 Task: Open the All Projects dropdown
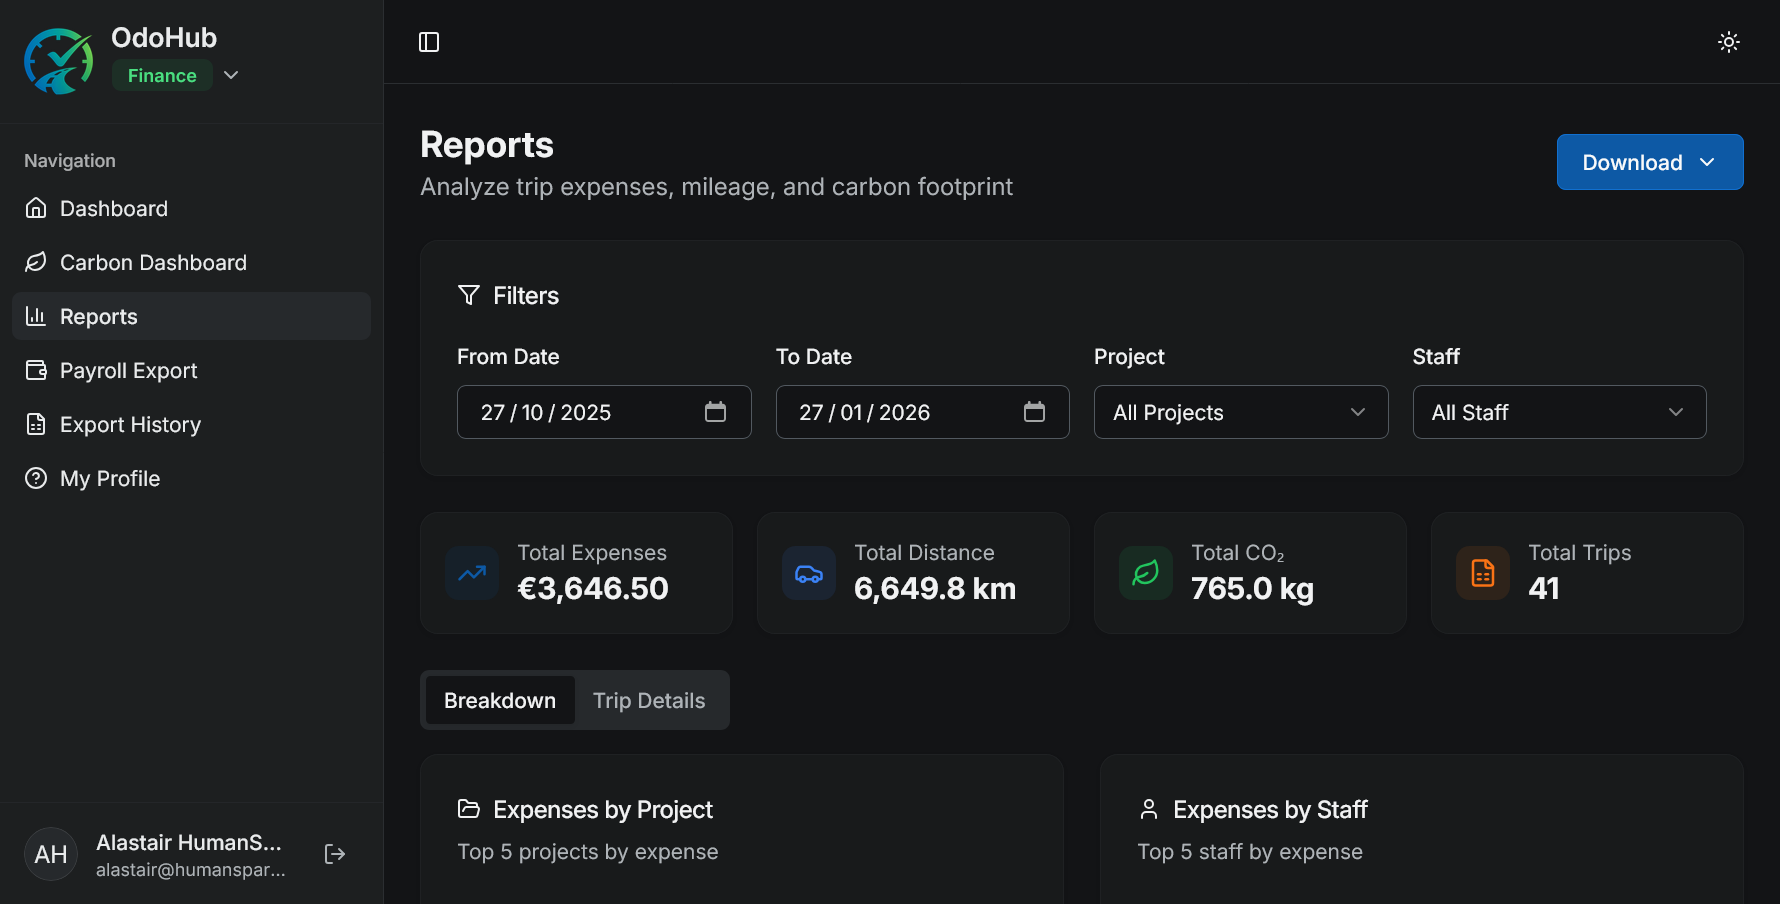pos(1240,412)
